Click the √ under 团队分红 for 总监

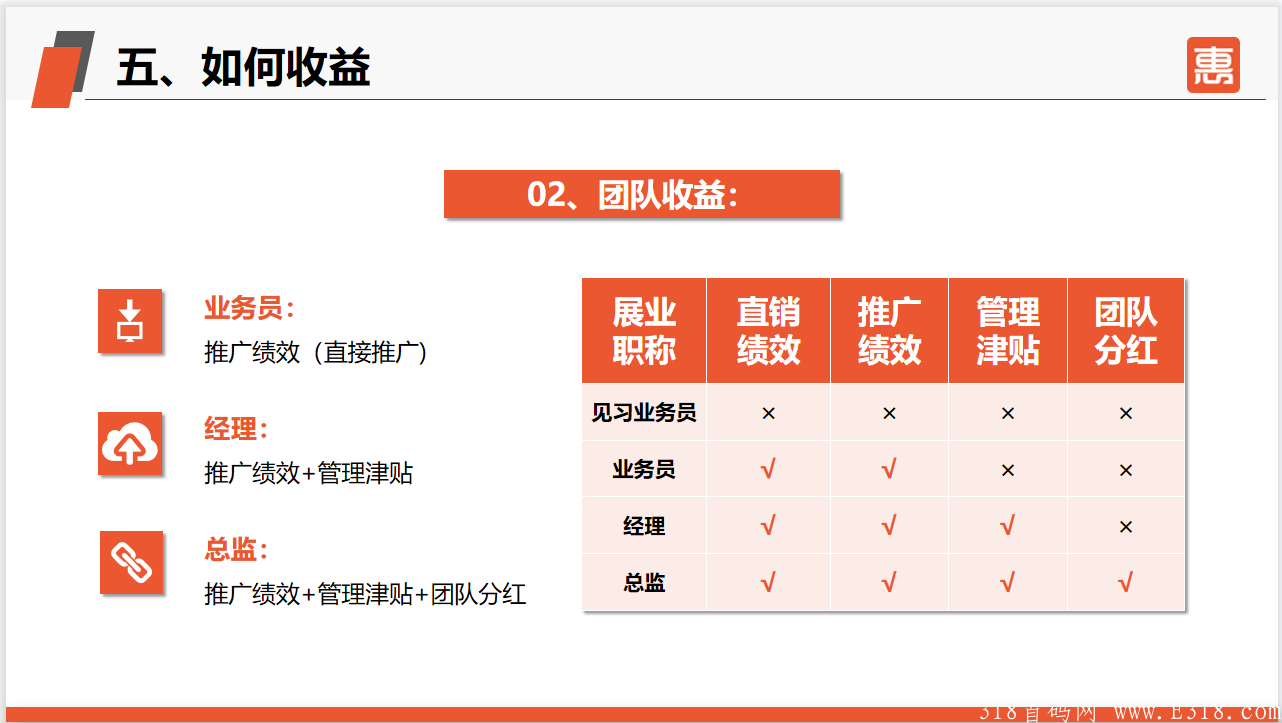click(1126, 583)
